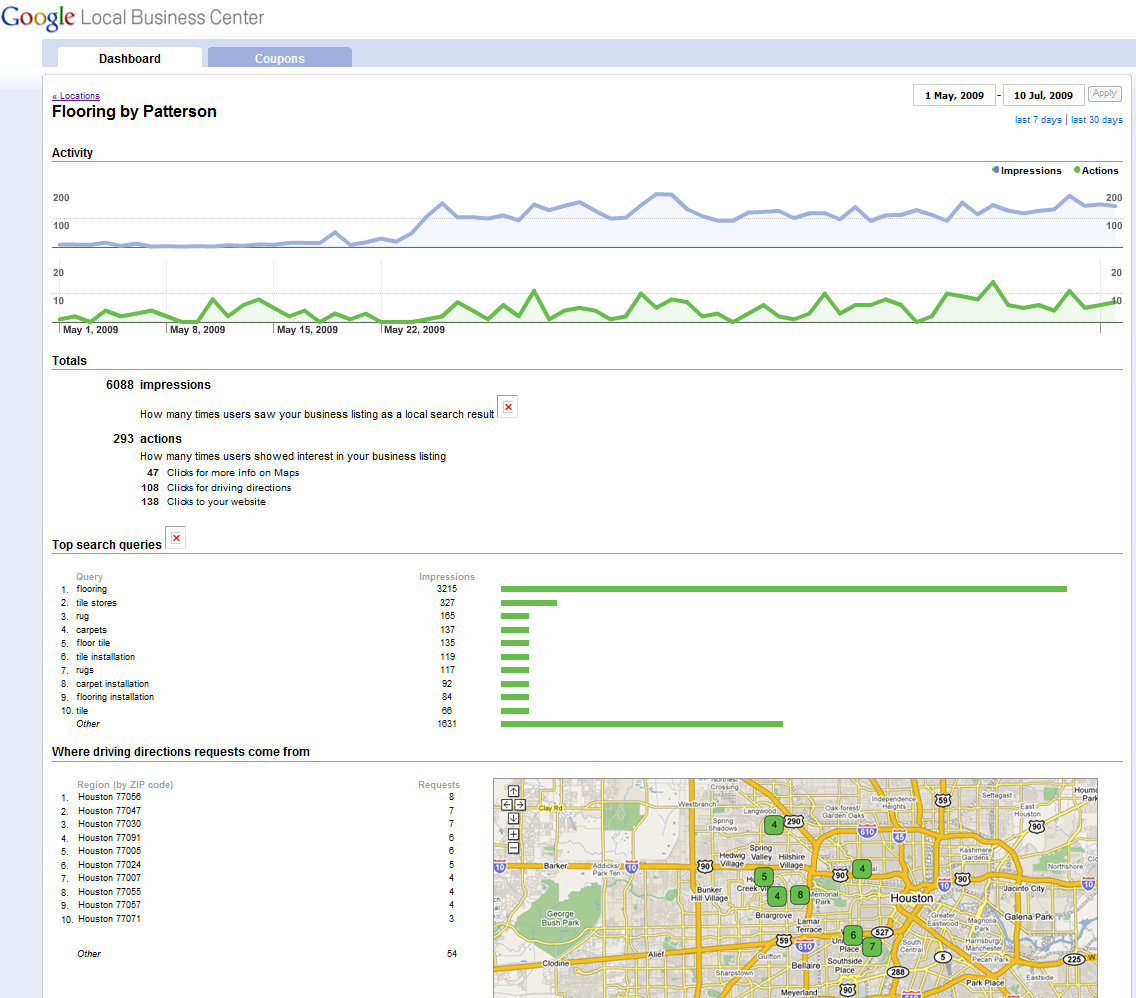Click the green 8 map marker

click(800, 895)
